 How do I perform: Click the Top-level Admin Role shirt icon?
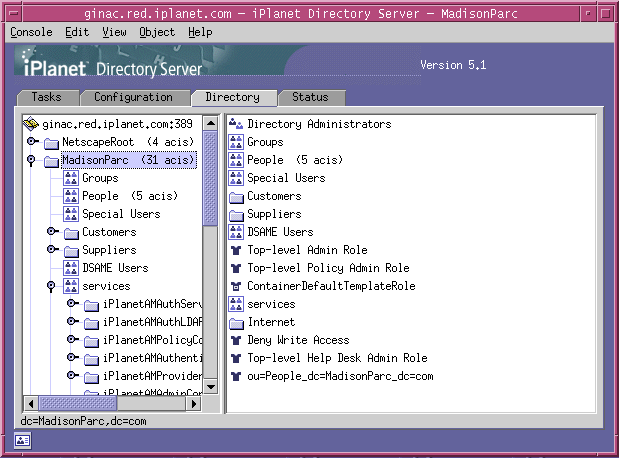point(236,250)
